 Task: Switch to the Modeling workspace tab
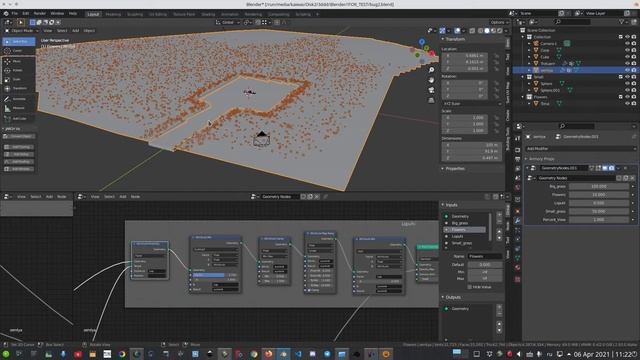click(113, 14)
